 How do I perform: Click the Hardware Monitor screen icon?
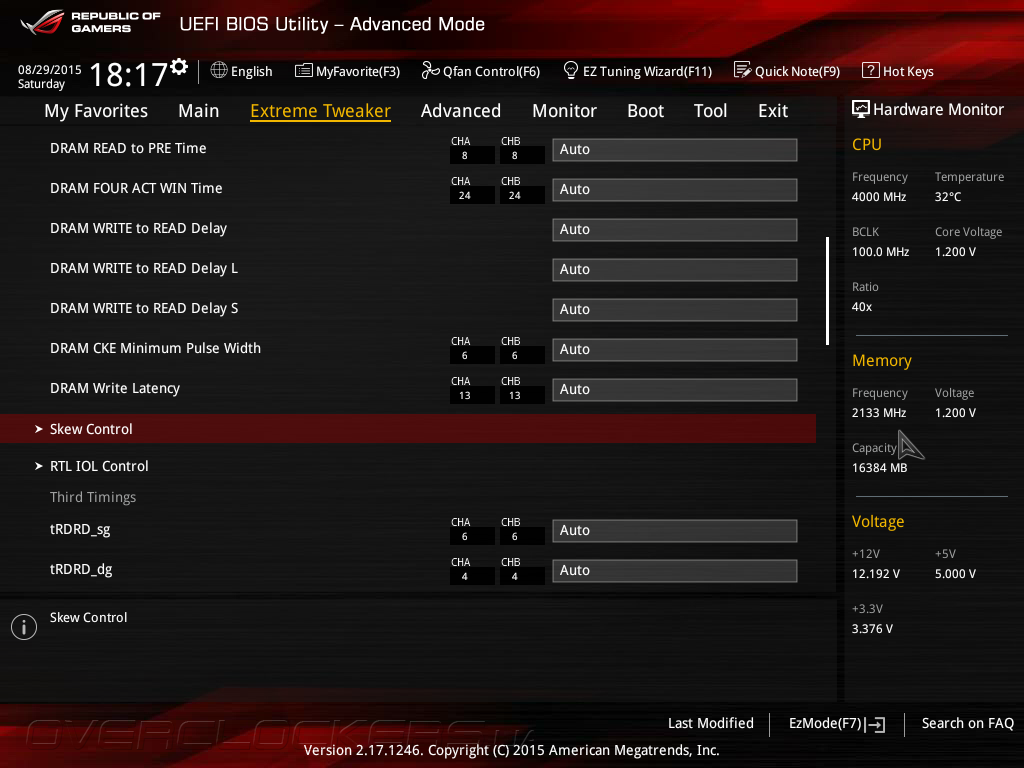pyautogui.click(x=861, y=109)
